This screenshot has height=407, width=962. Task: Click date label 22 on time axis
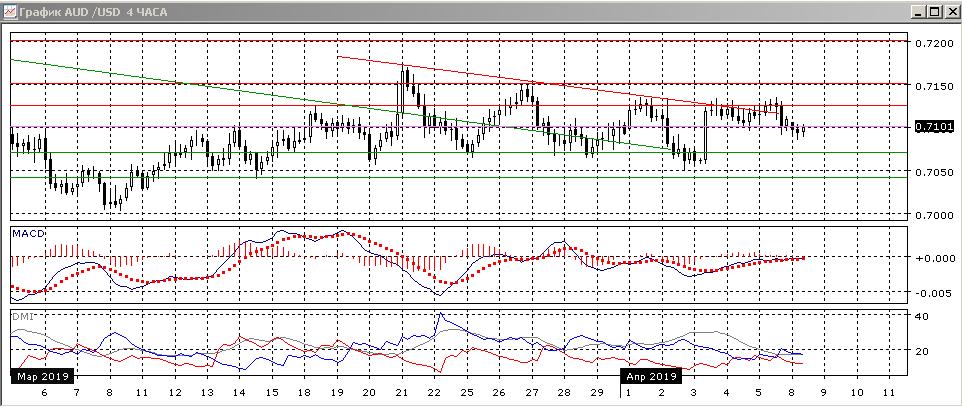click(435, 392)
